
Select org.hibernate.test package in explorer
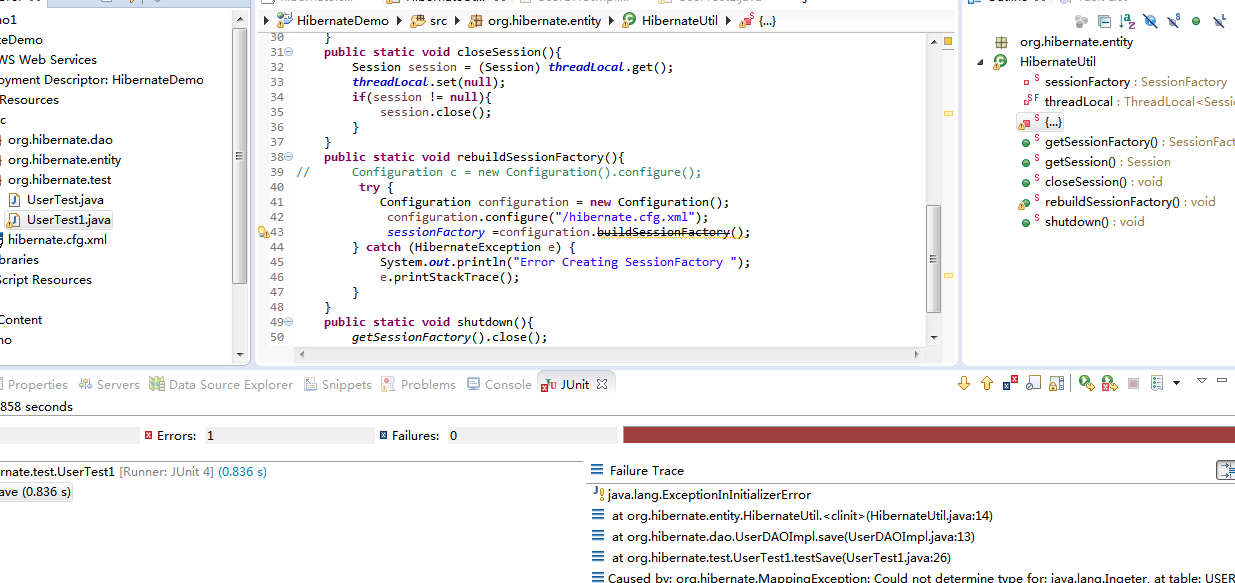click(x=60, y=180)
